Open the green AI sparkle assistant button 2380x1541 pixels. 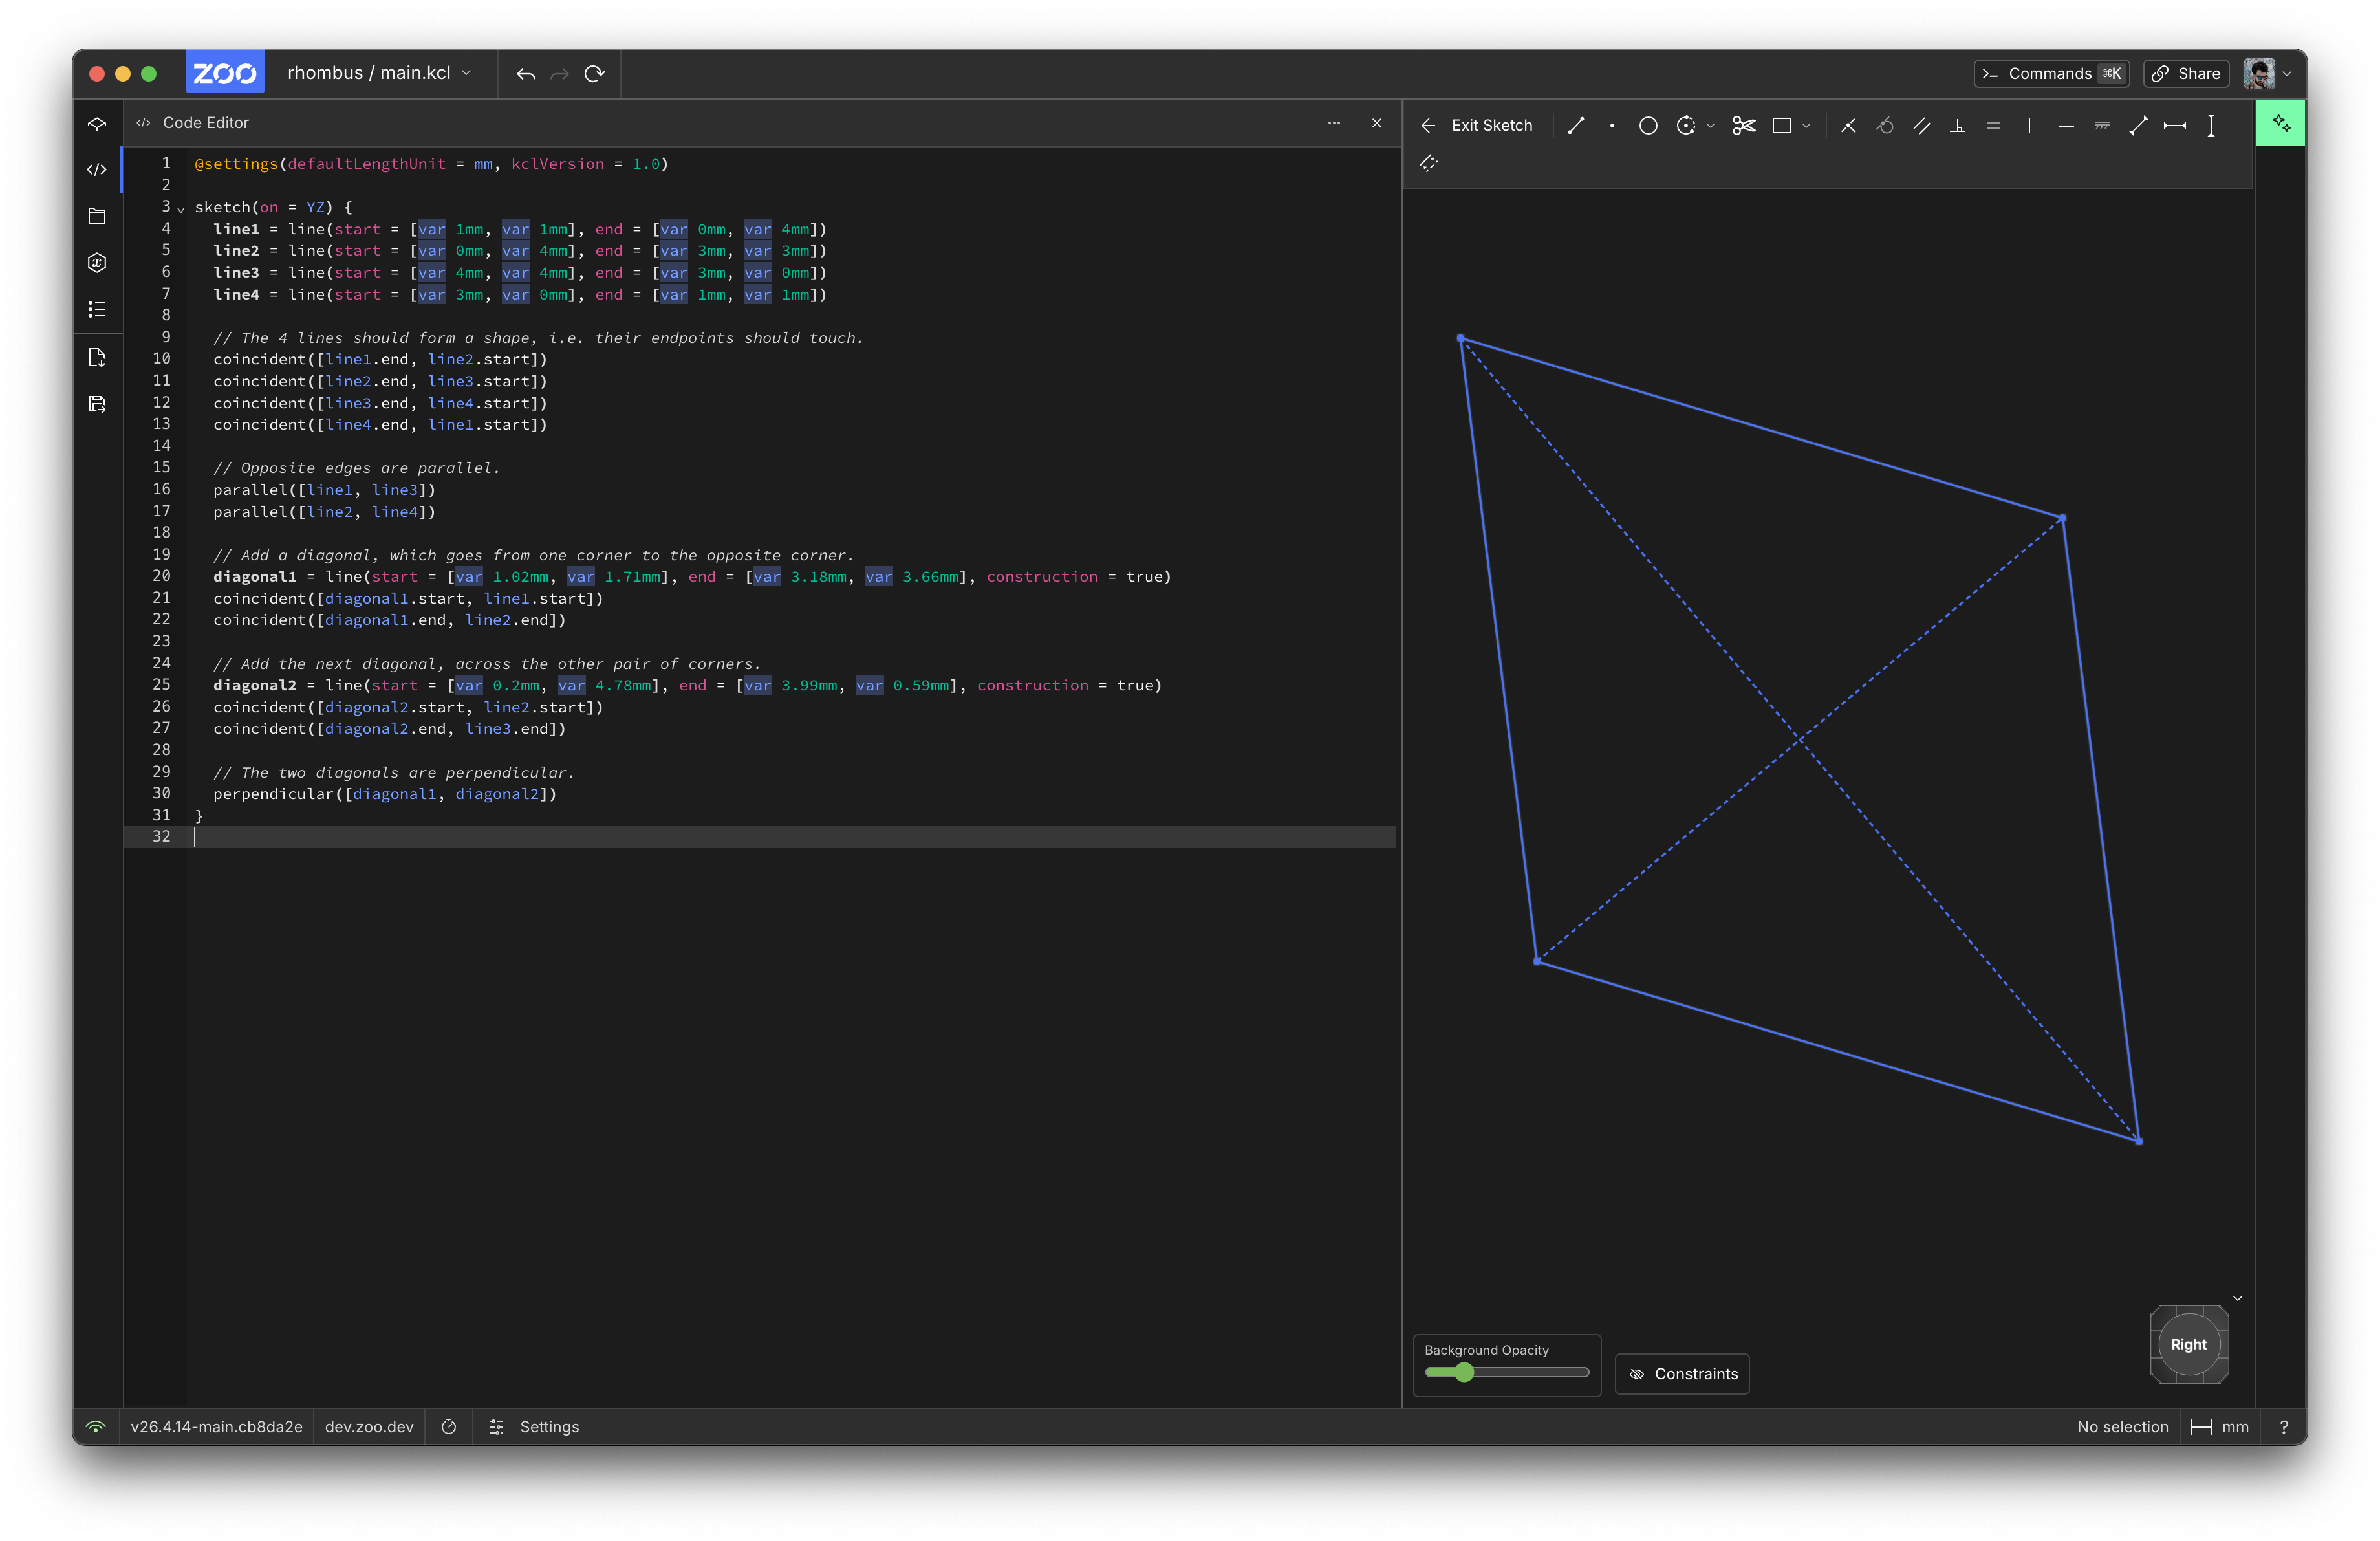(x=2281, y=123)
